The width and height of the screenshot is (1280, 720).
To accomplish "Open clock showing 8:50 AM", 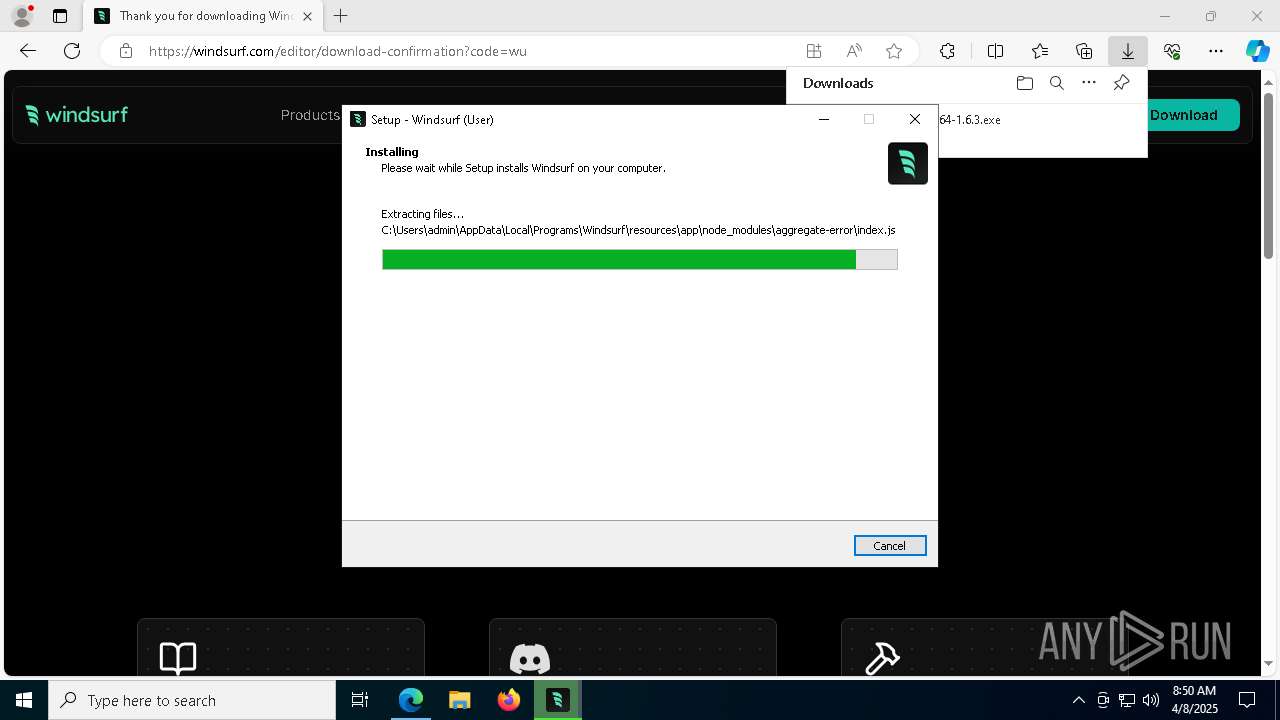I will tap(1194, 700).
